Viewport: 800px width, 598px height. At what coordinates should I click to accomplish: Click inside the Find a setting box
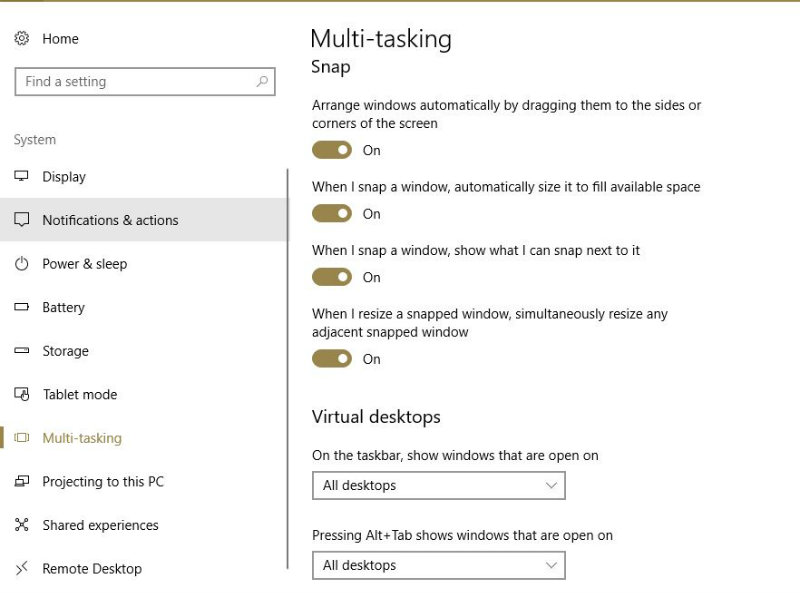tap(130, 81)
